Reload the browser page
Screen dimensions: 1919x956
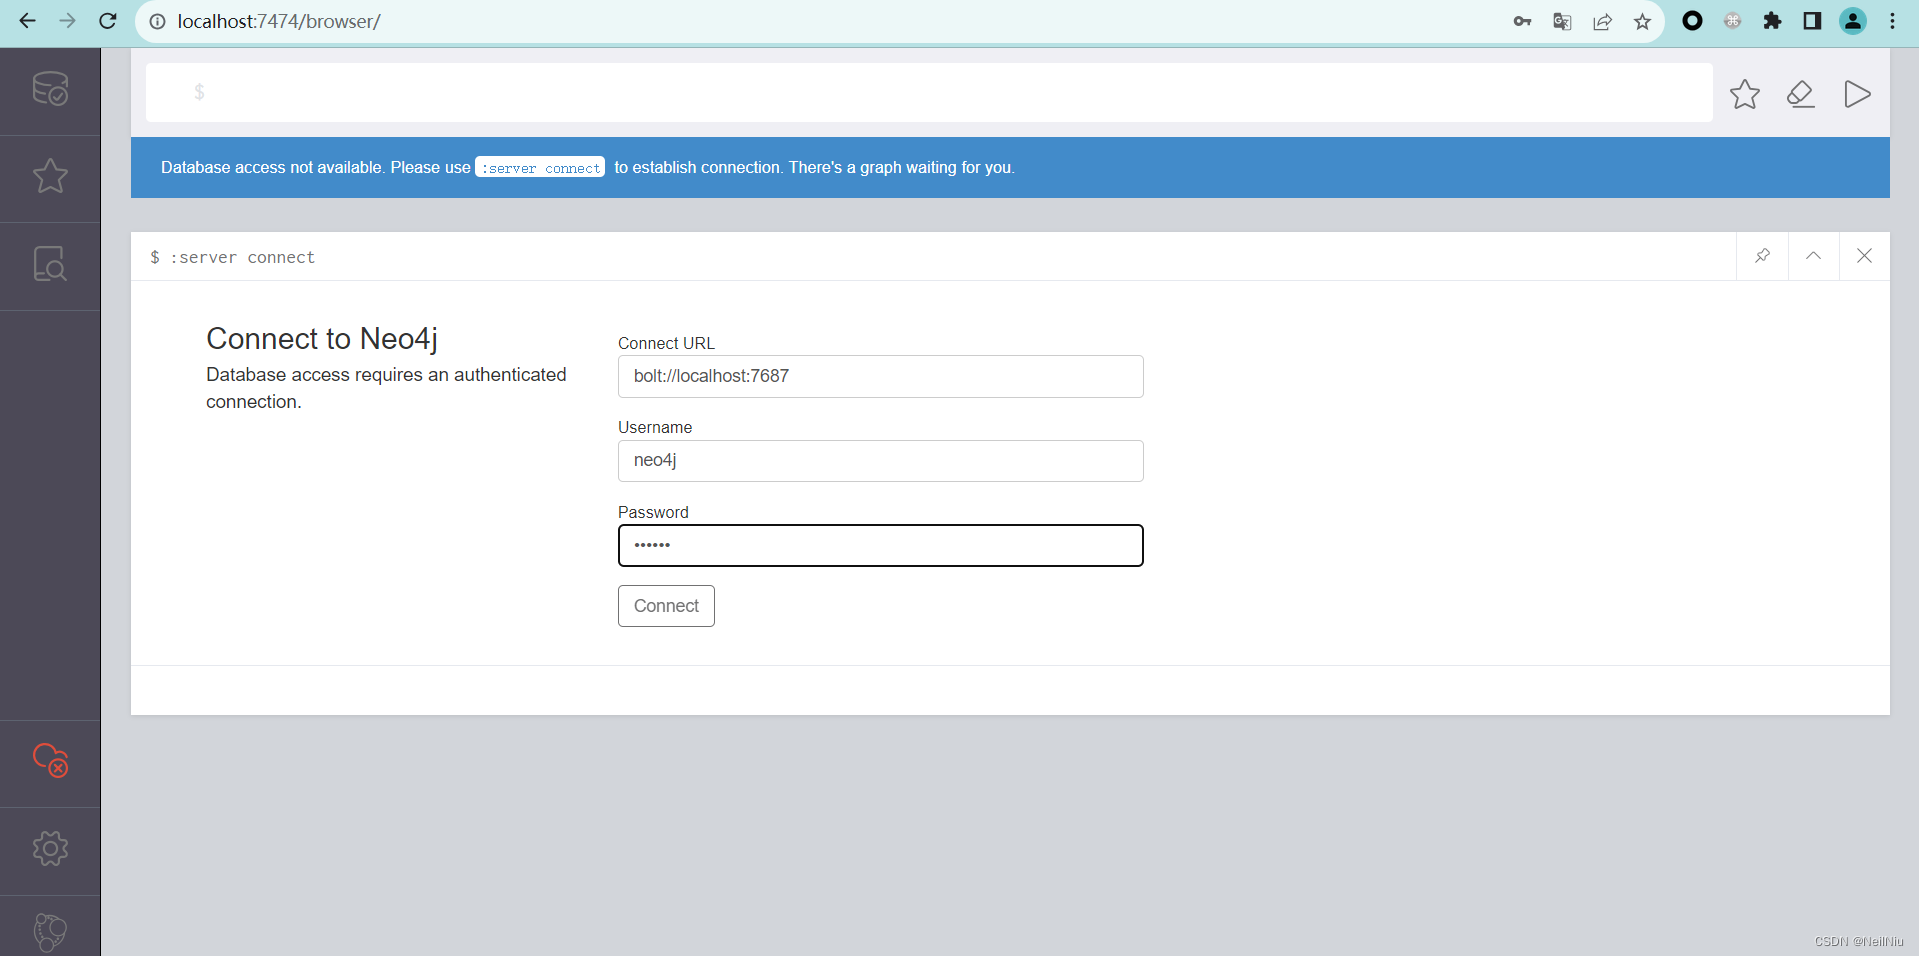108,21
